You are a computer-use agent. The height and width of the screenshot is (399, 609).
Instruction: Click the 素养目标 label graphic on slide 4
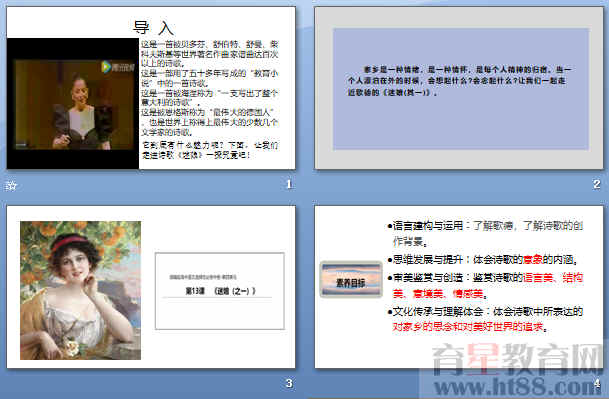351,279
